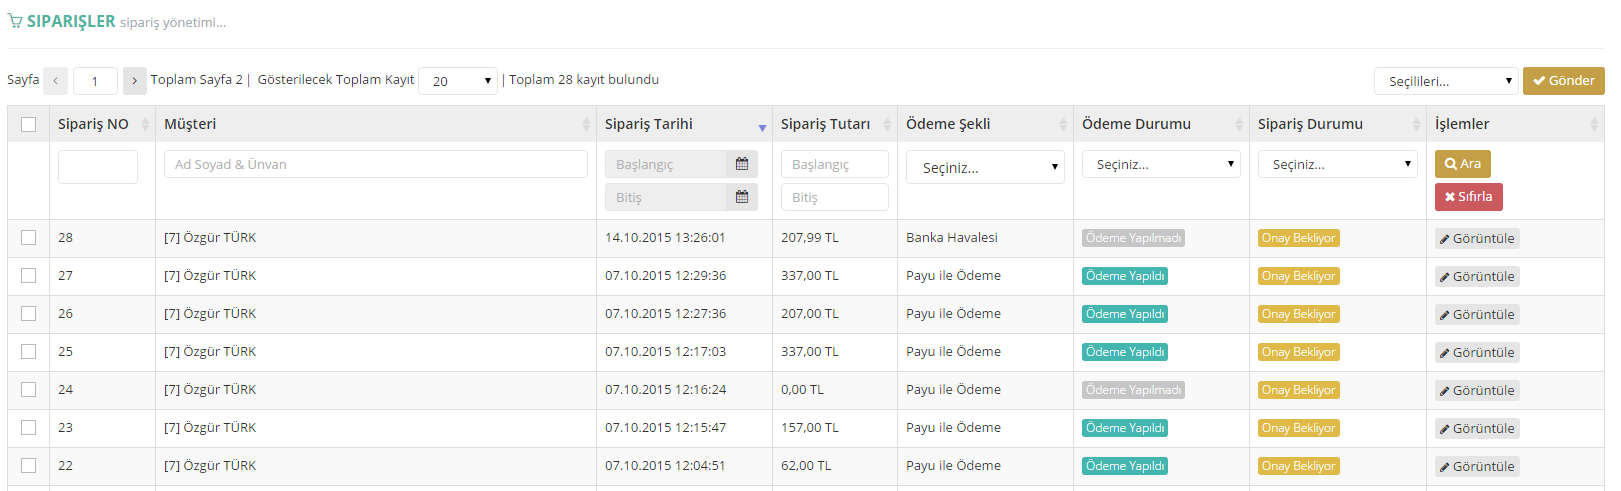The width and height of the screenshot is (1621, 491).
Task: Open the Seçilileri bulk action dropdown
Action: point(1446,81)
